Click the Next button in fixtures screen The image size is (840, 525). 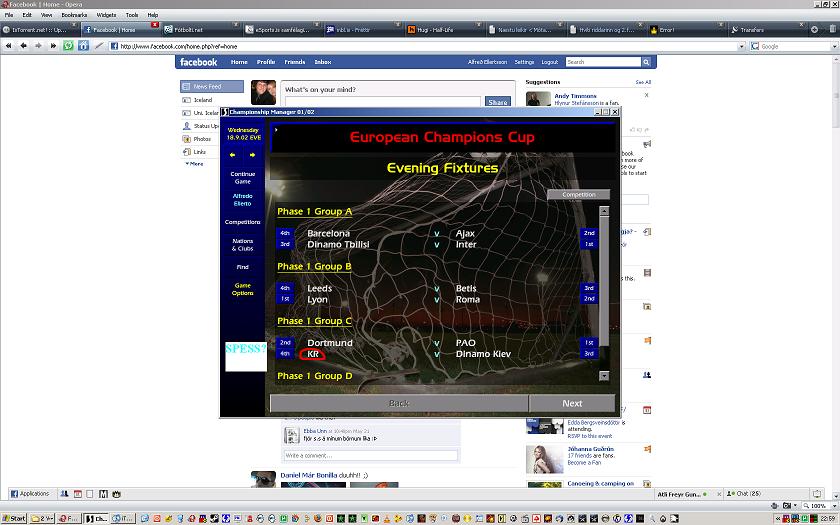pos(572,403)
